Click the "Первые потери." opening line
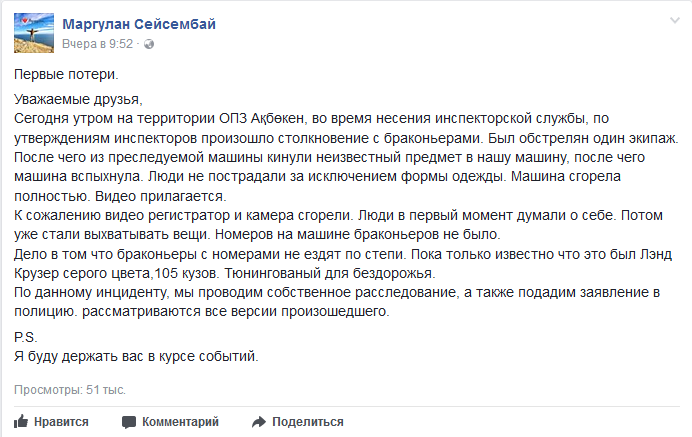Screen dimensions: 692x437 click(66, 75)
